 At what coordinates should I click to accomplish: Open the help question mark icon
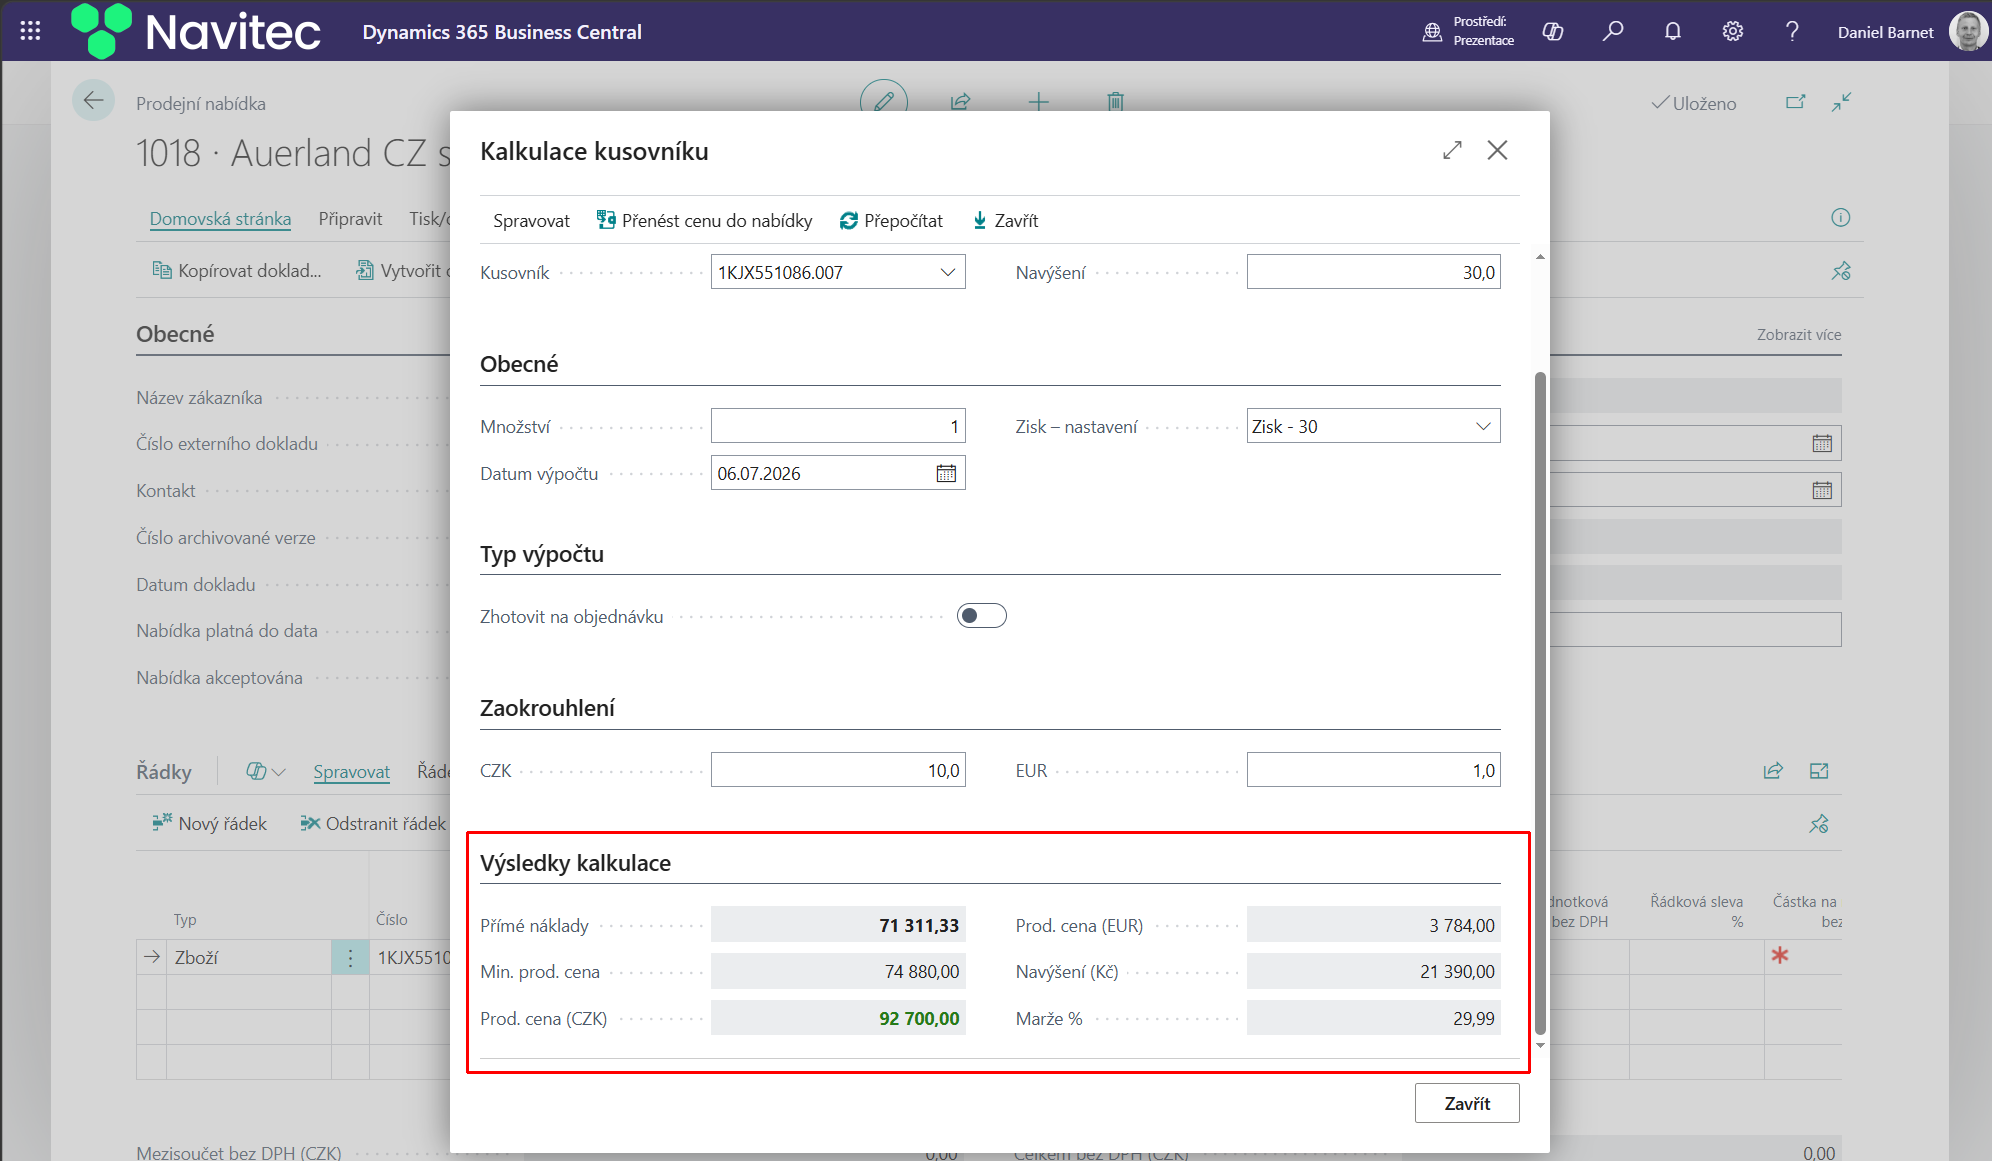pyautogui.click(x=1792, y=31)
